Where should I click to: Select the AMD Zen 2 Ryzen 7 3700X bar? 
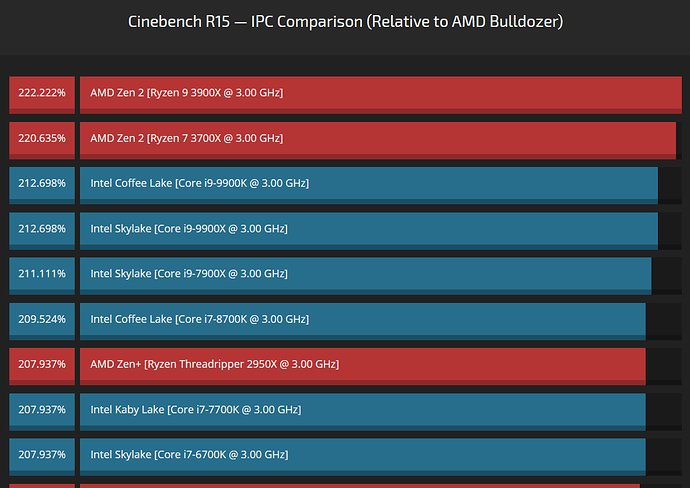click(378, 140)
